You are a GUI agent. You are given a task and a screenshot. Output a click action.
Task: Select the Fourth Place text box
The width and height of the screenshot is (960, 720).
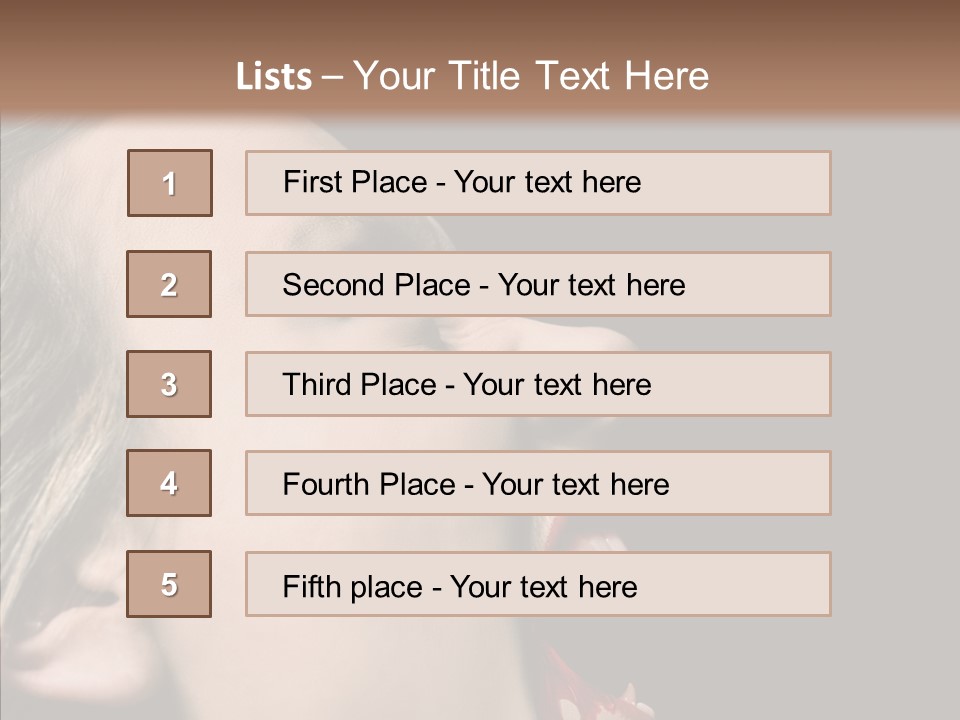click(538, 483)
